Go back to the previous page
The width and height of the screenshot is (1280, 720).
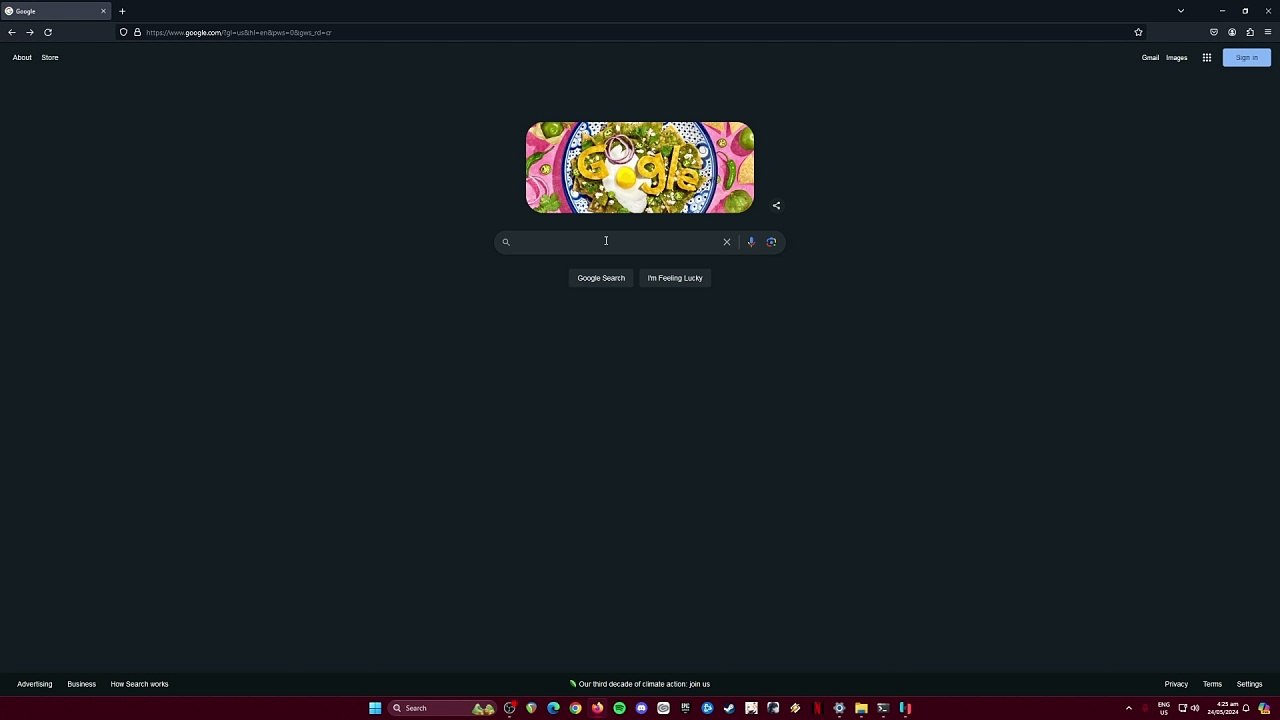(x=12, y=32)
